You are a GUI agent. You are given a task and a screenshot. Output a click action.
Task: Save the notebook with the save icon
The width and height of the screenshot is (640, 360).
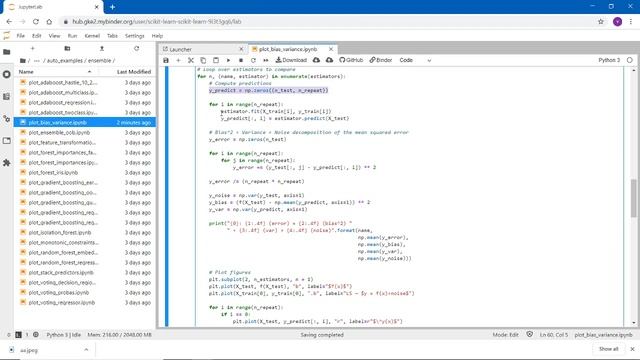(166, 60)
